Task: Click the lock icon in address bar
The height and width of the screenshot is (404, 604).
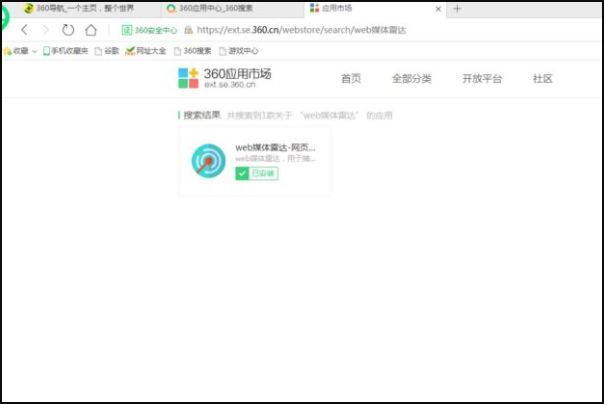Action: pos(188,30)
